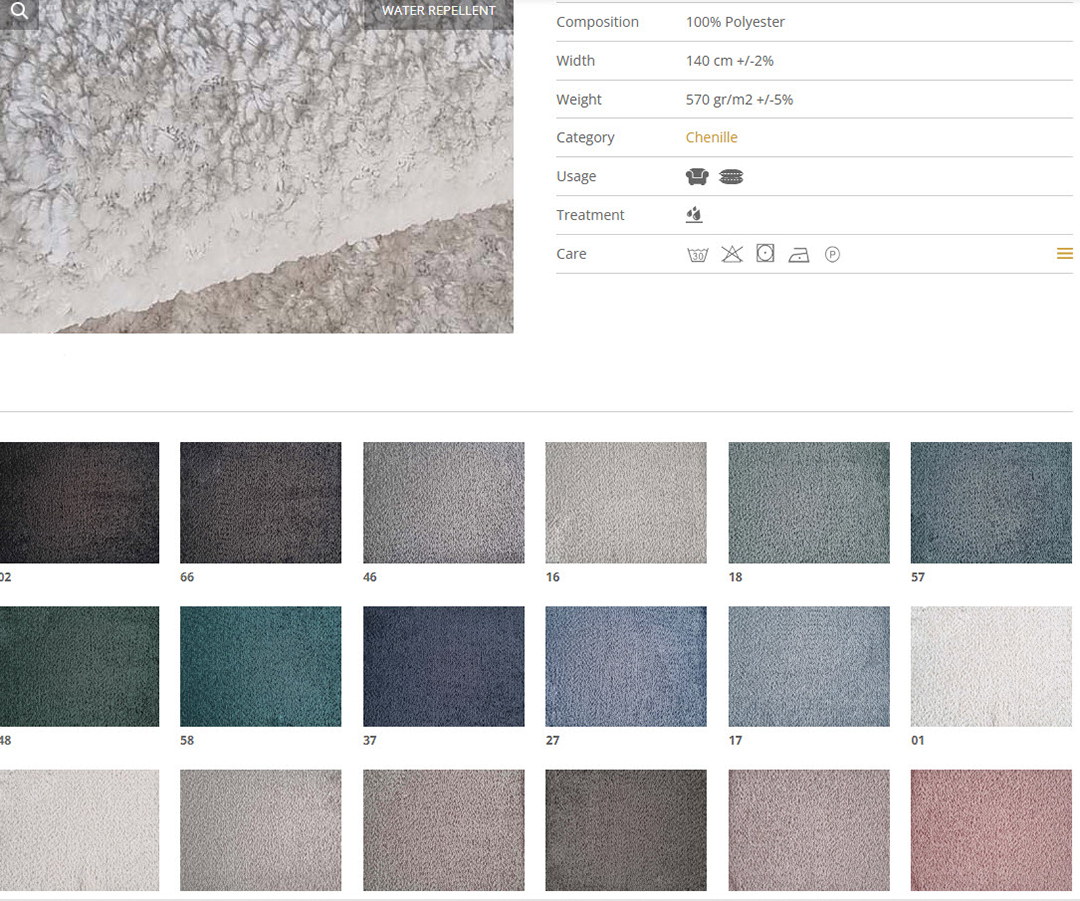Click the water repellent treatment icon
This screenshot has width=1080, height=901.
(x=694, y=215)
